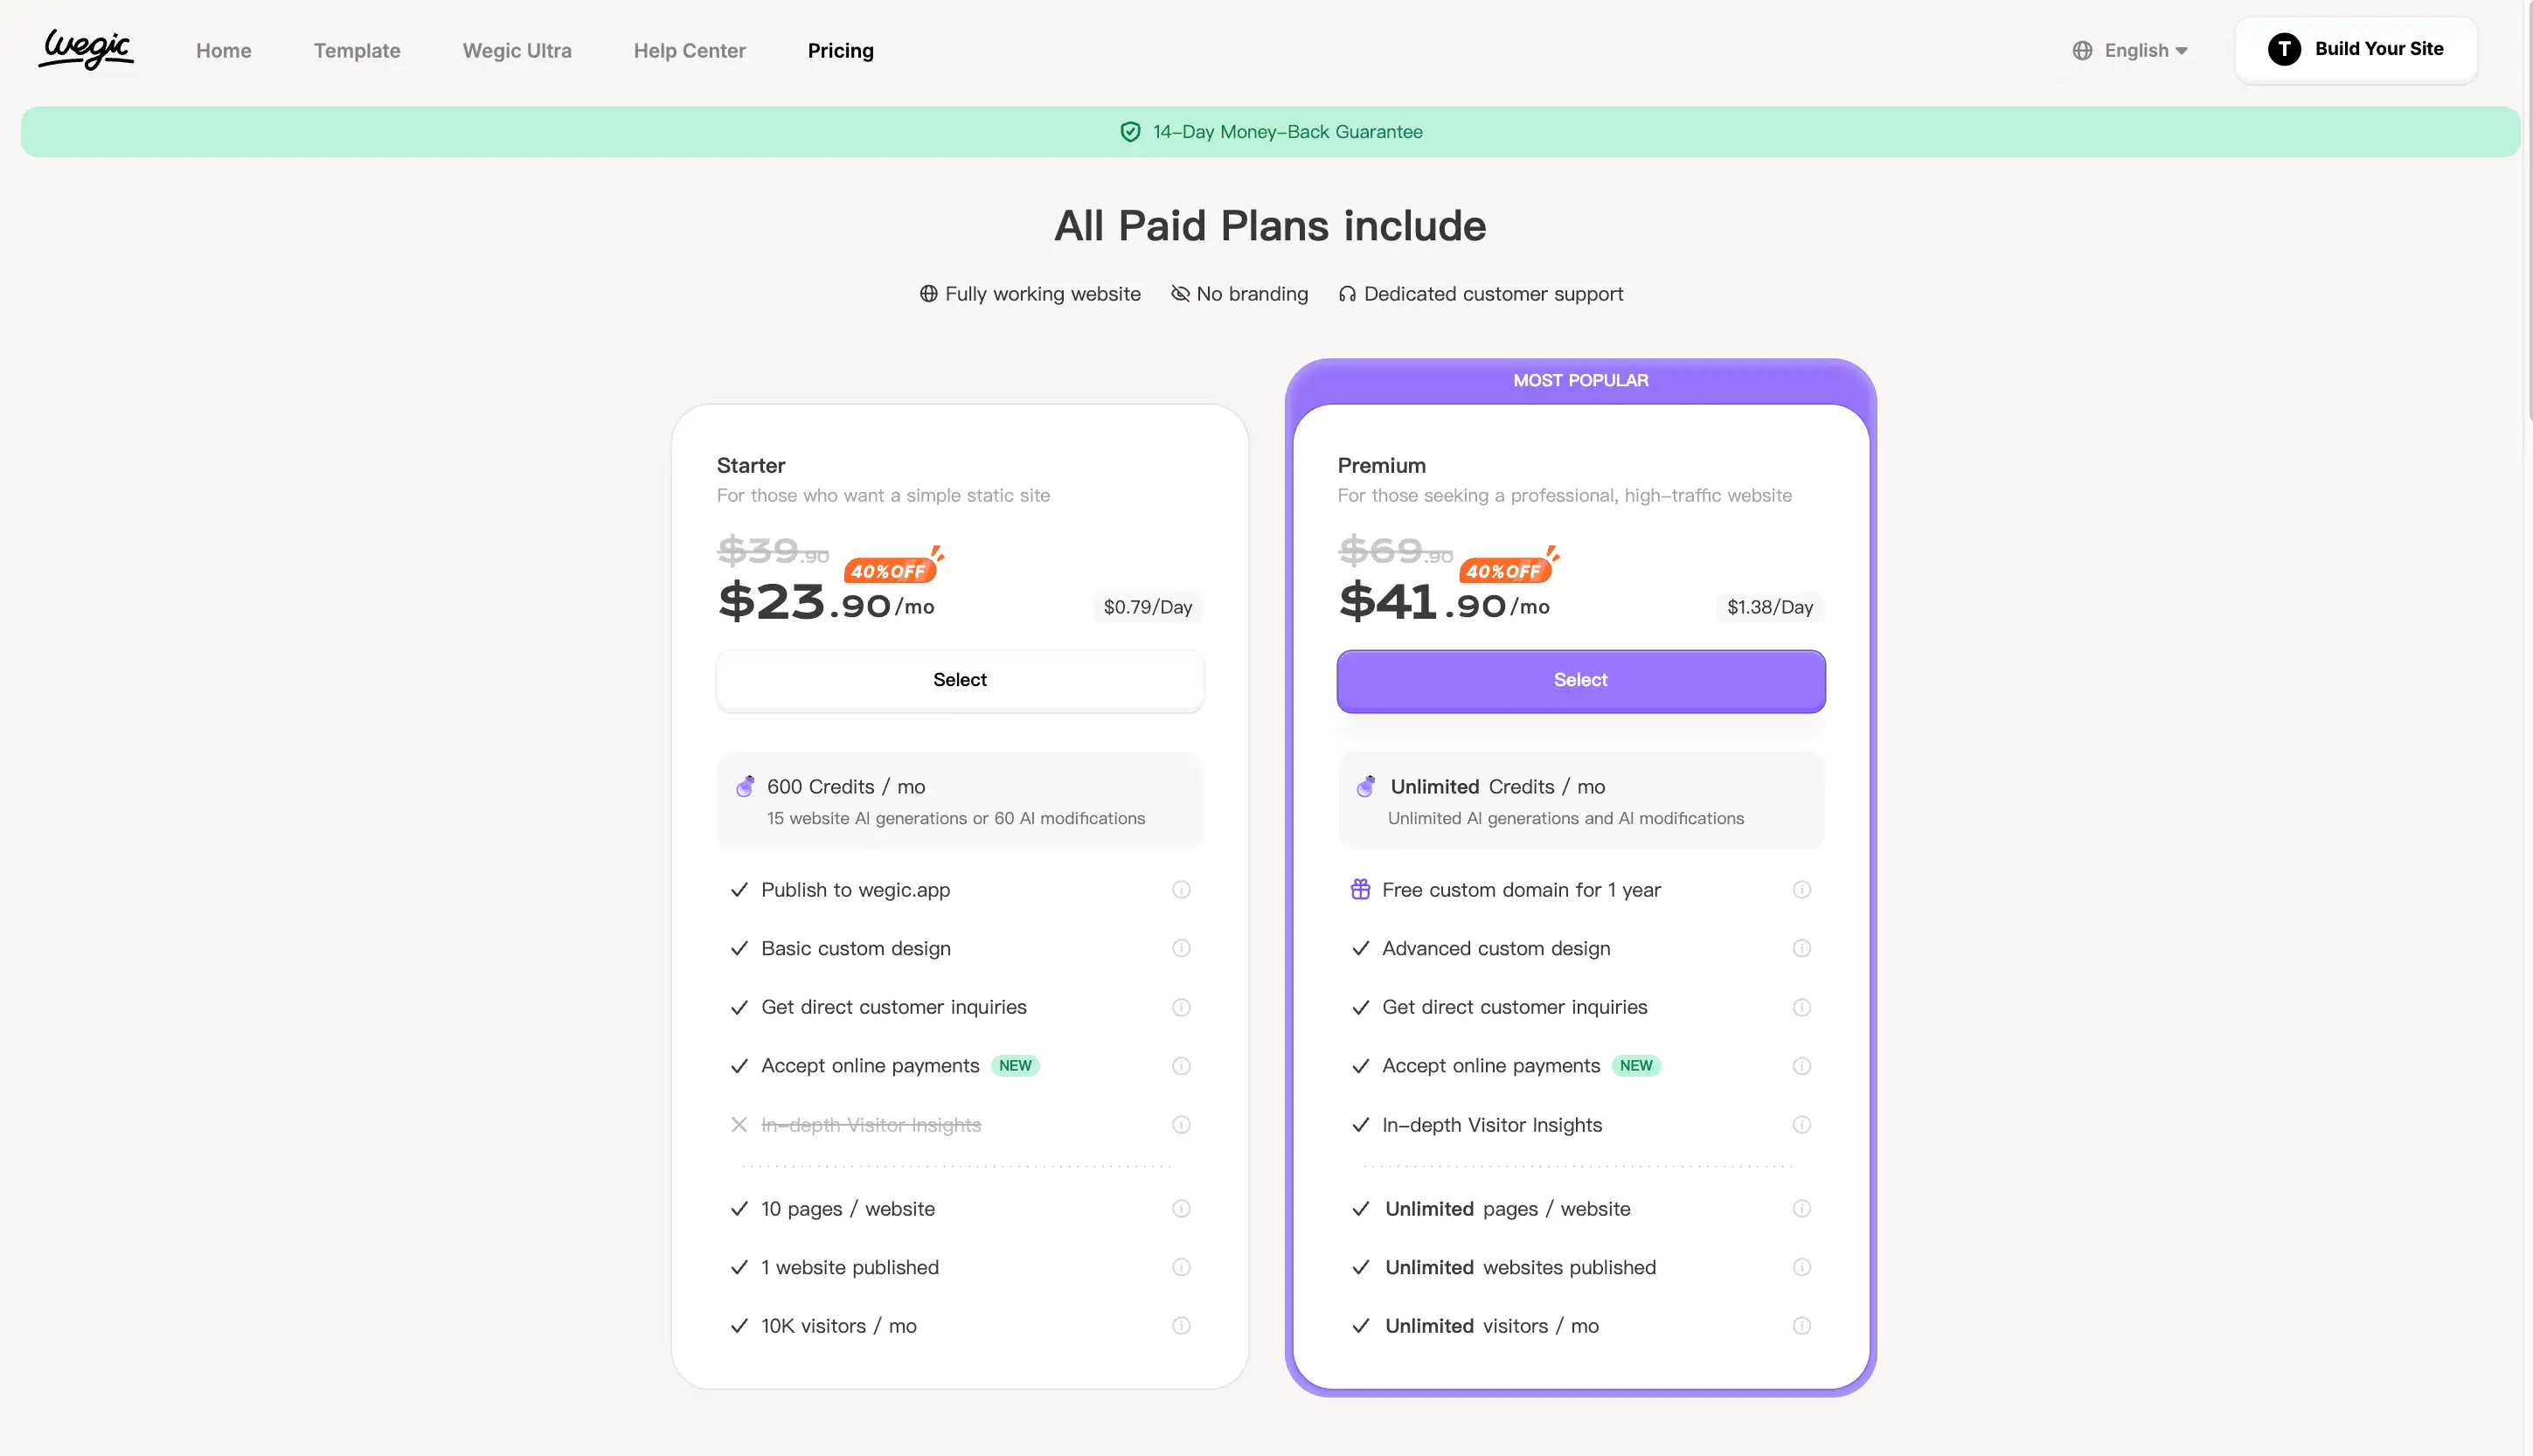Click info icon for 10K visitors / mo
The width and height of the screenshot is (2533, 1456).
[x=1181, y=1326]
